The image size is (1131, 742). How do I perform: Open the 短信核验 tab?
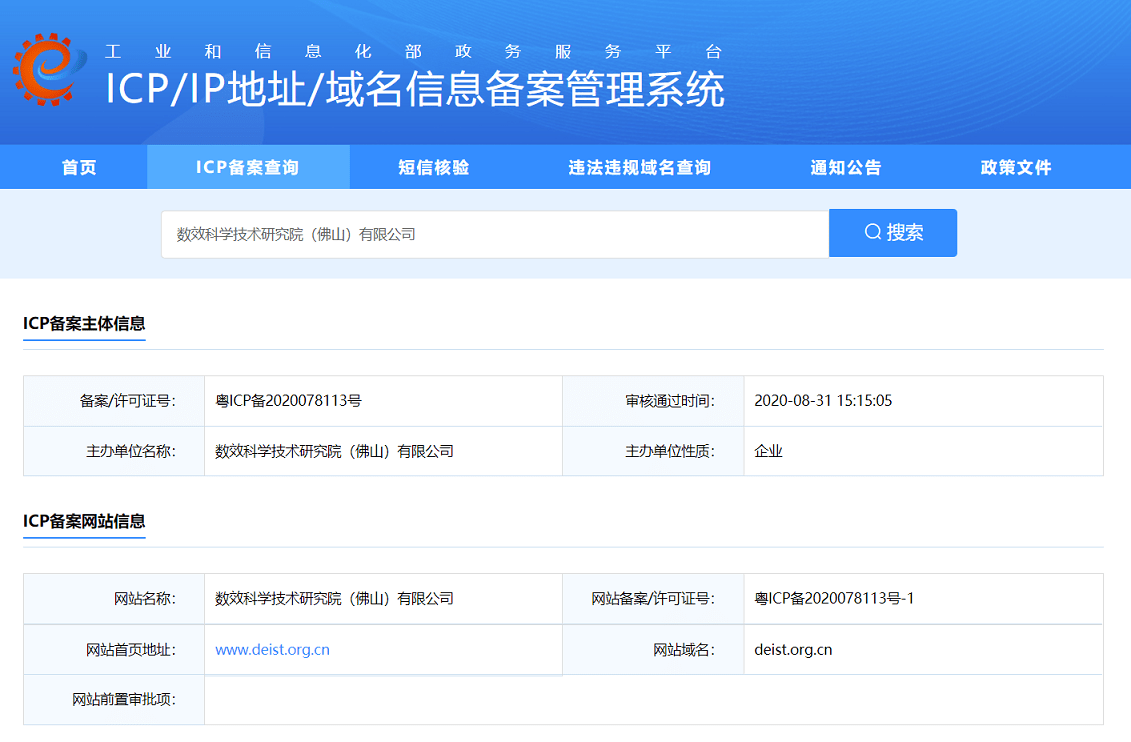coord(434,167)
